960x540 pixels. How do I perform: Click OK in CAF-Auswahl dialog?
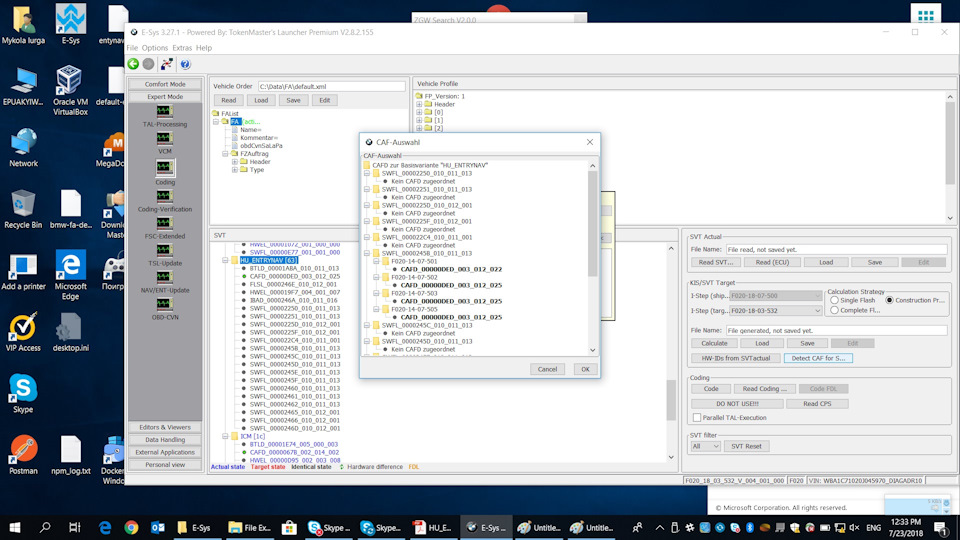click(x=585, y=369)
